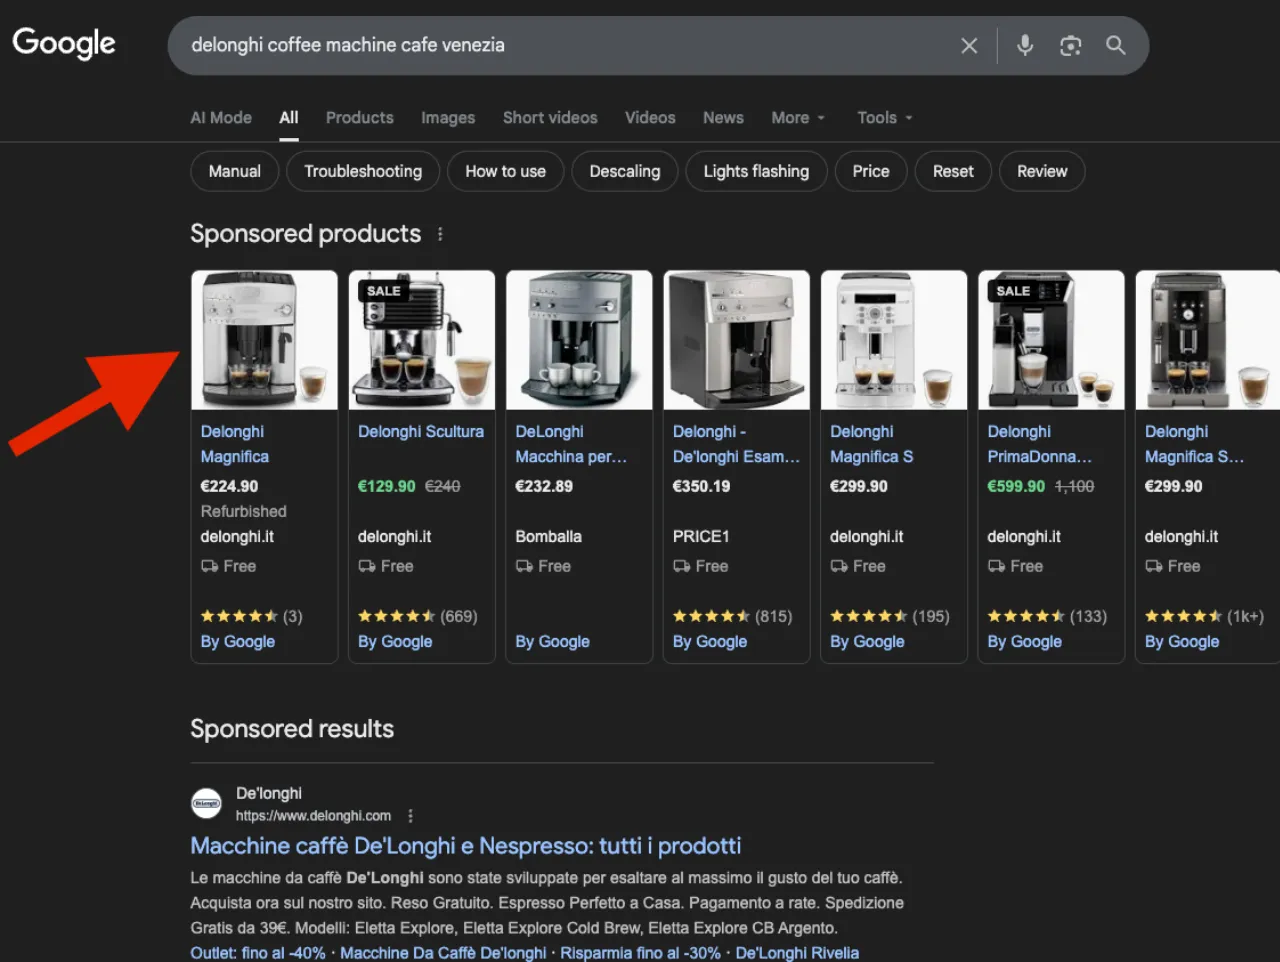Screen dimensions: 1280x962
Task: Open the Short videos tab
Action: click(x=550, y=118)
